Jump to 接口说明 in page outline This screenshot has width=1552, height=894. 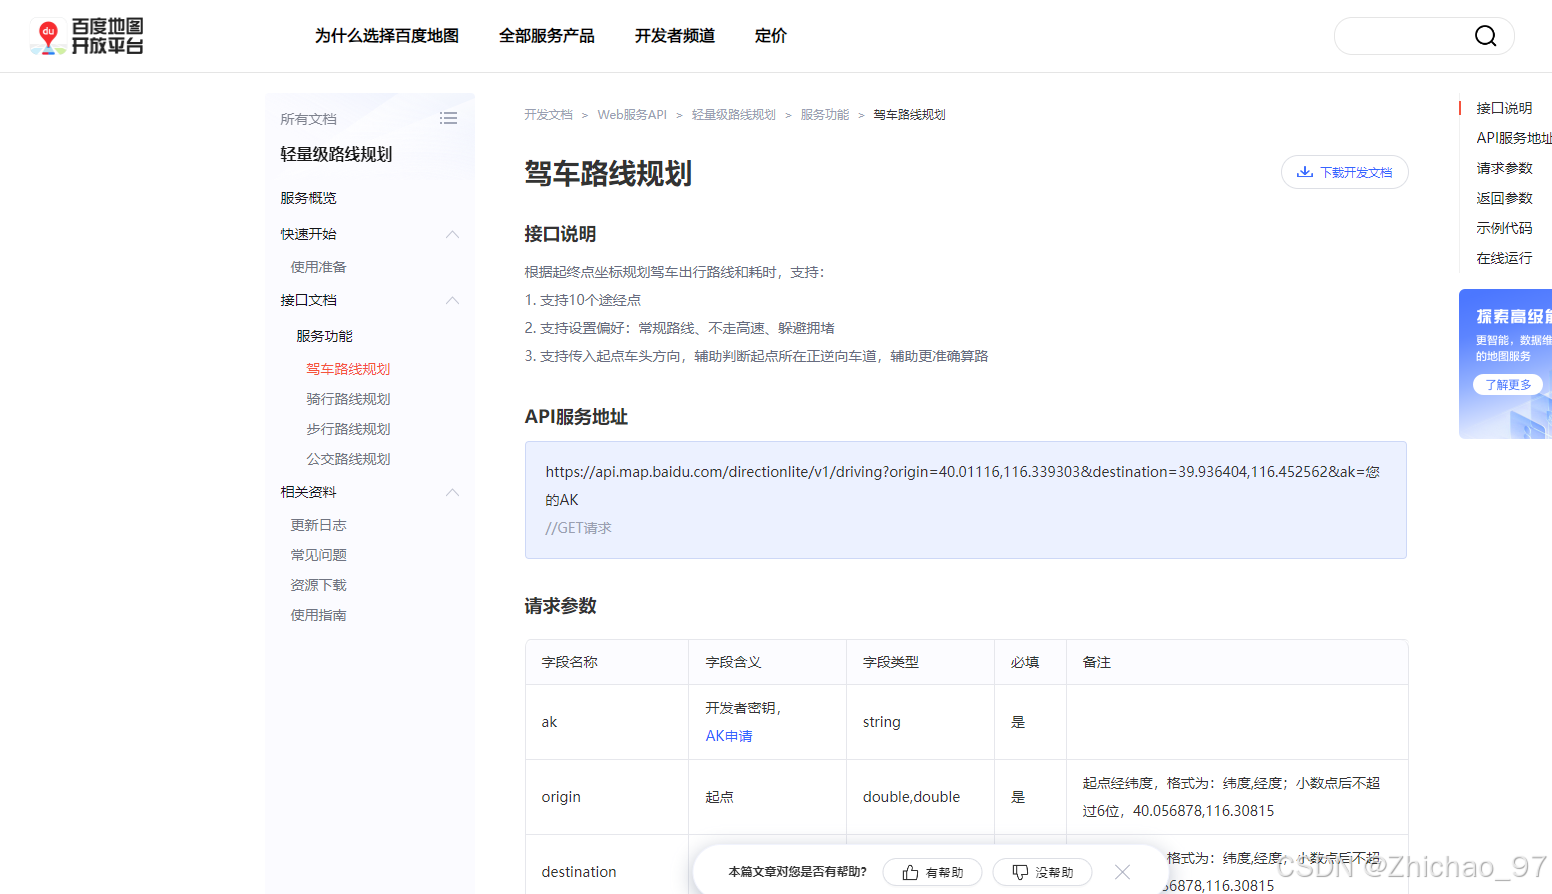tap(1504, 108)
